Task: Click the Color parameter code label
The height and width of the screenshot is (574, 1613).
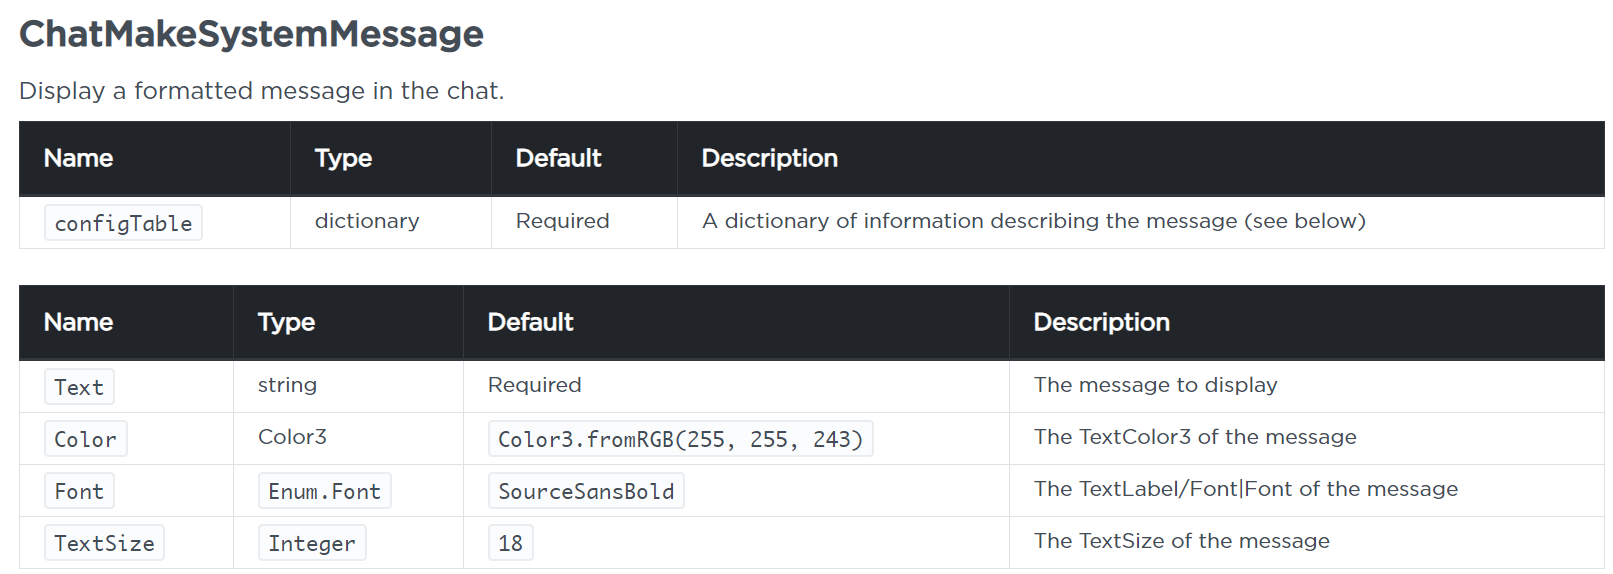Action: pos(85,439)
